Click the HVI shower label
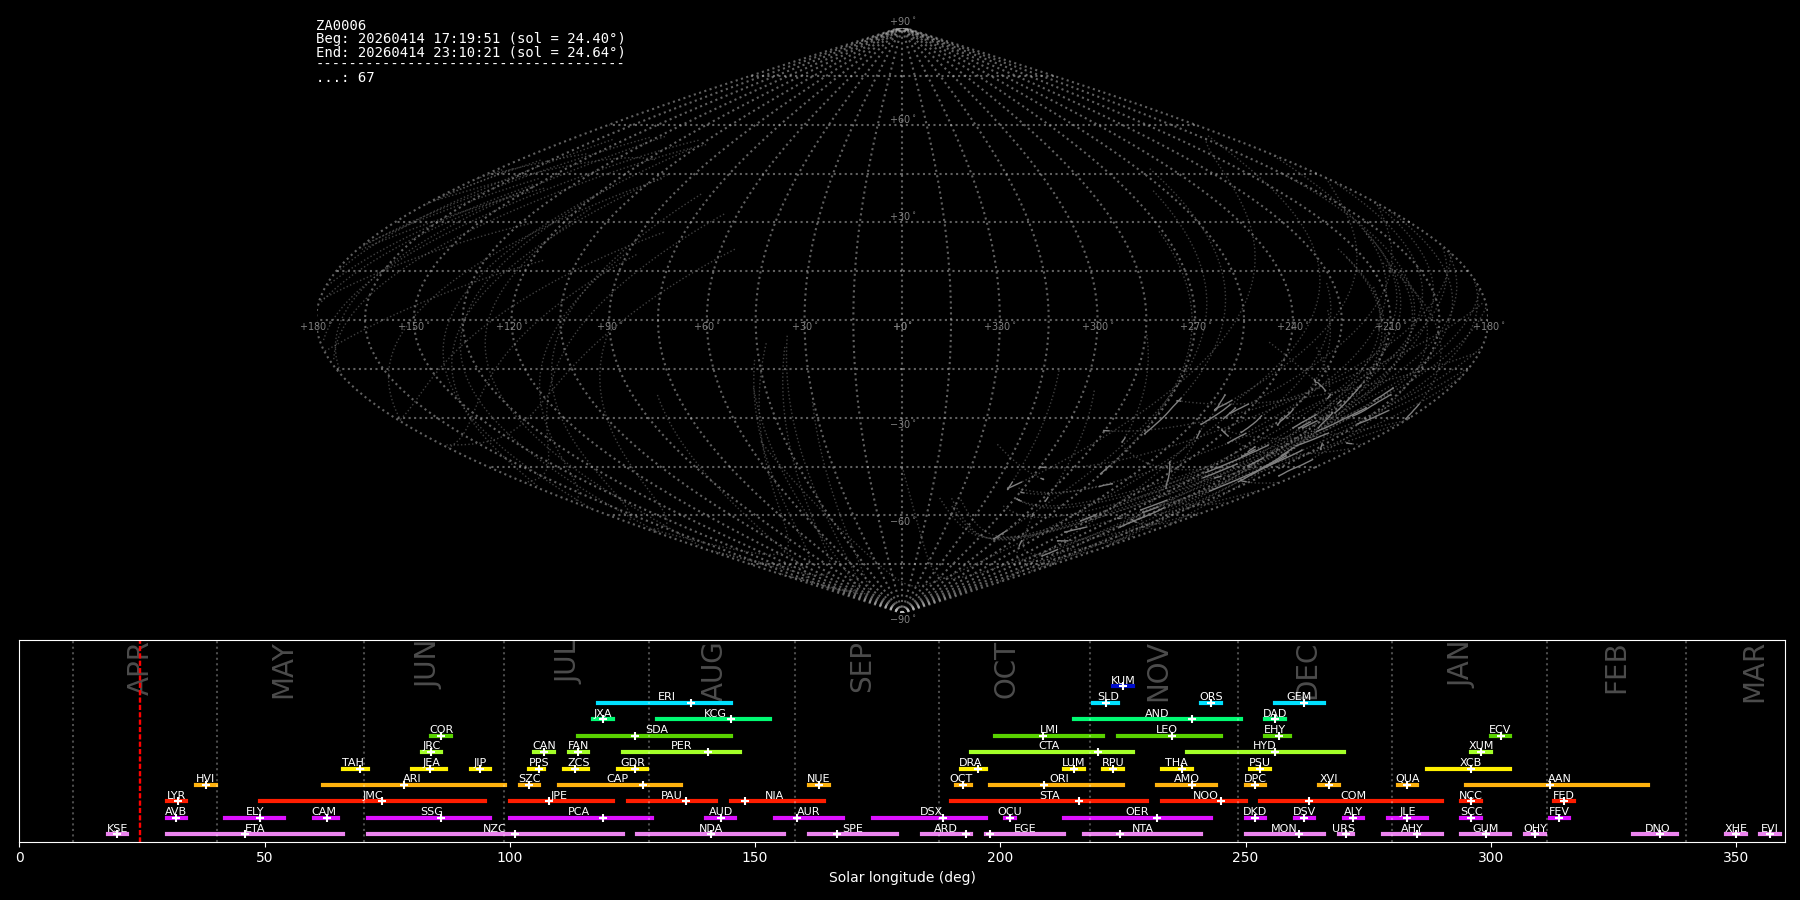Image resolution: width=1800 pixels, height=900 pixels. (x=205, y=779)
